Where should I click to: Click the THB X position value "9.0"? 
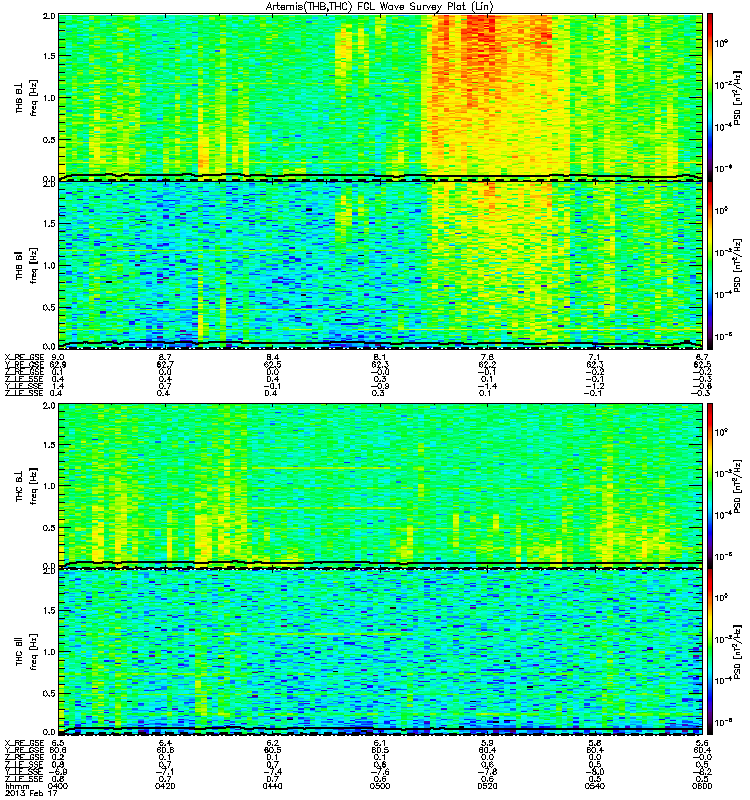tap(58, 357)
